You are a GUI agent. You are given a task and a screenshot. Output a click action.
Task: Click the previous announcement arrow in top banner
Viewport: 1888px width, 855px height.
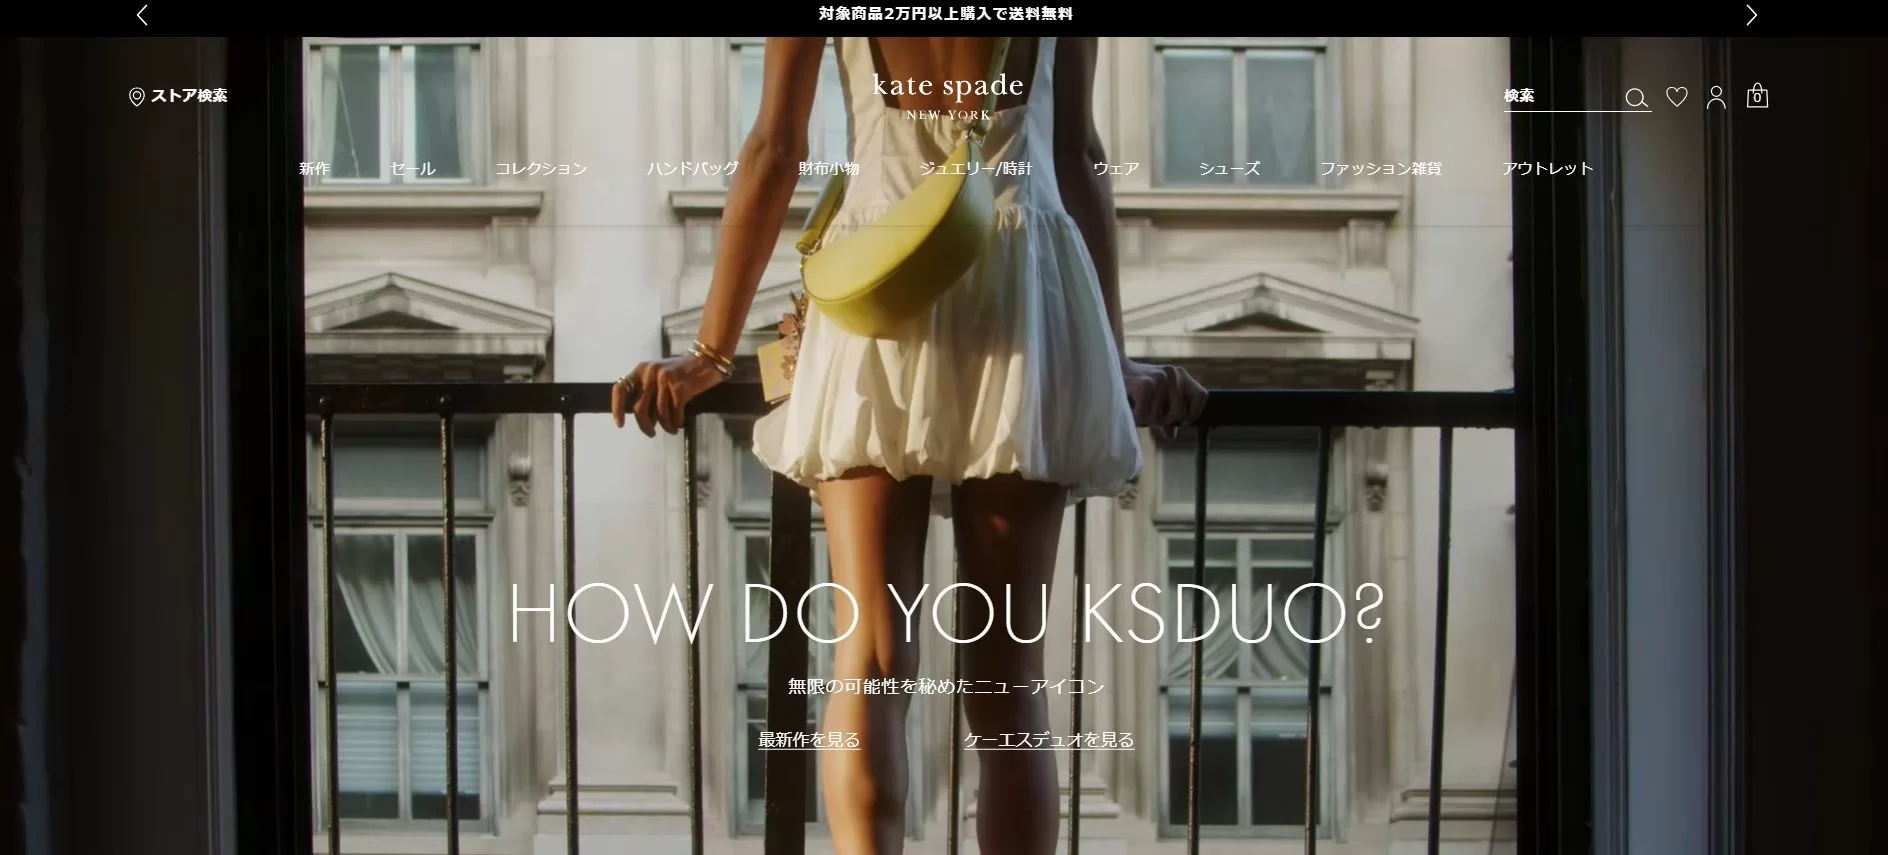click(x=142, y=15)
